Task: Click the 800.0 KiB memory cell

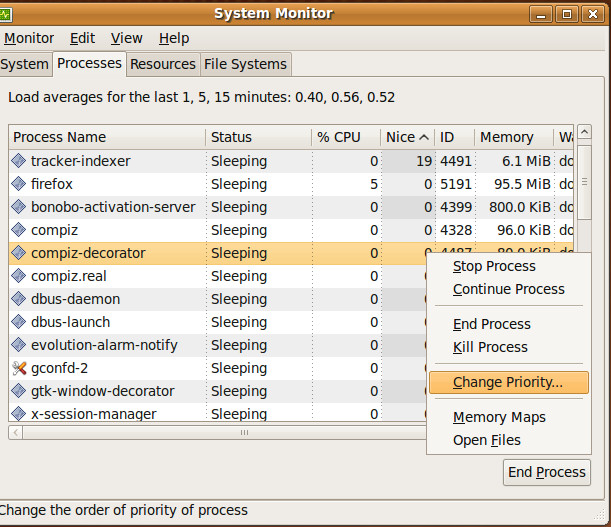Action: coord(520,207)
